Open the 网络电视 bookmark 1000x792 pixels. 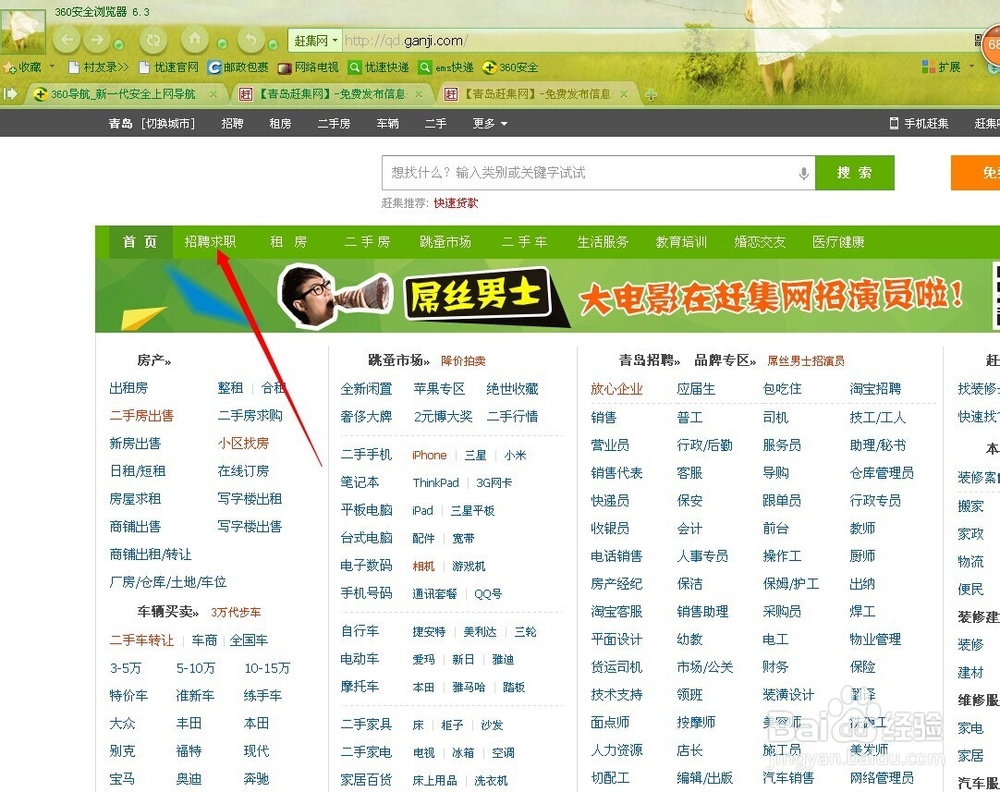pyautogui.click(x=308, y=67)
